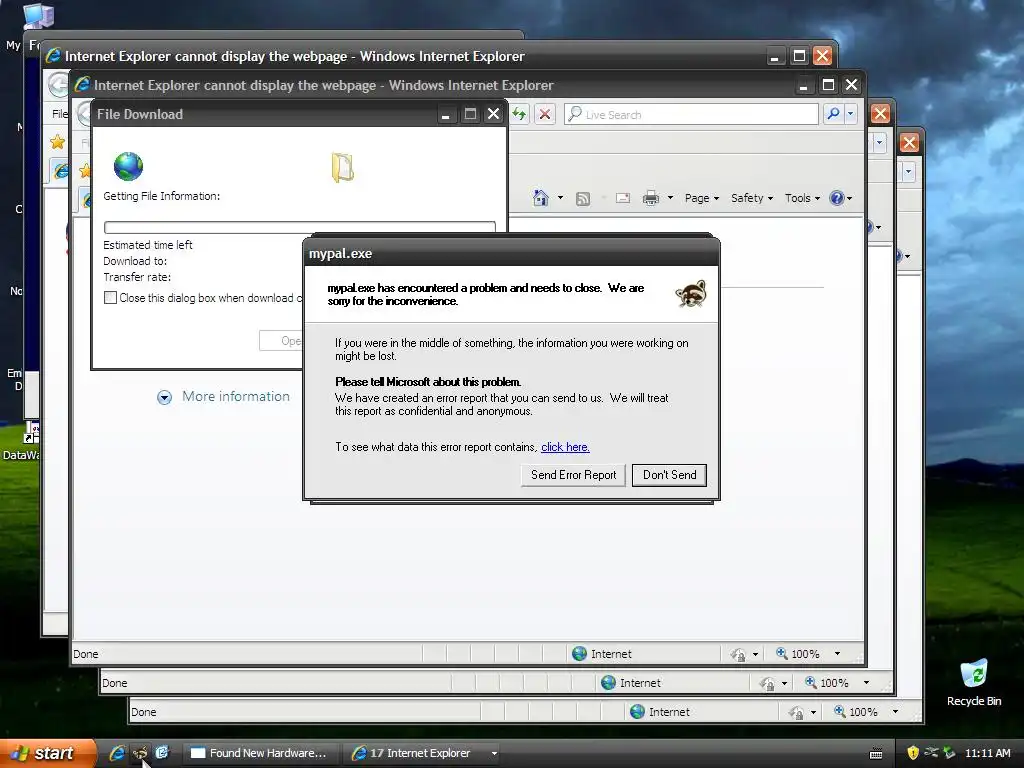This screenshot has width=1024, height=768.
Task: Open the Live Search provider dropdown arrow
Action: [x=850, y=114]
